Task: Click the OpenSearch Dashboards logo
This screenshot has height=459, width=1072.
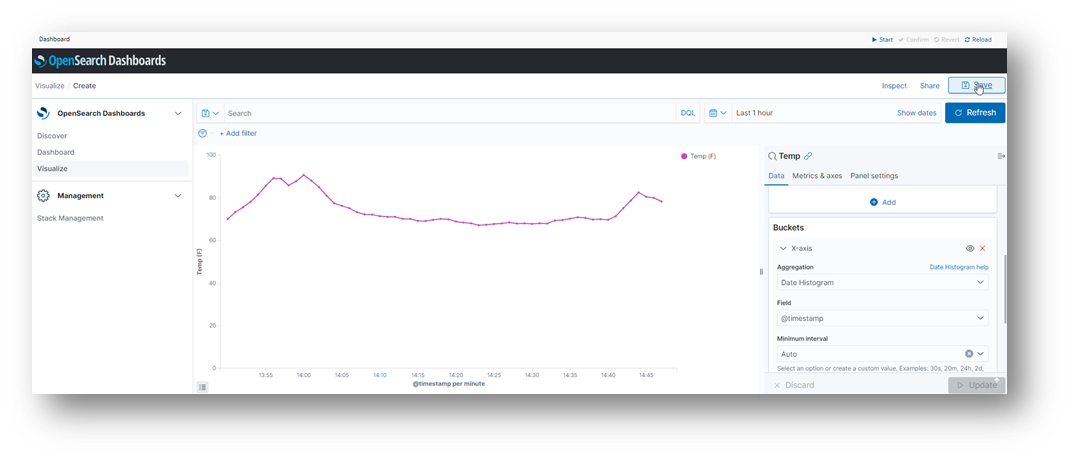Action: pyautogui.click(x=100, y=61)
